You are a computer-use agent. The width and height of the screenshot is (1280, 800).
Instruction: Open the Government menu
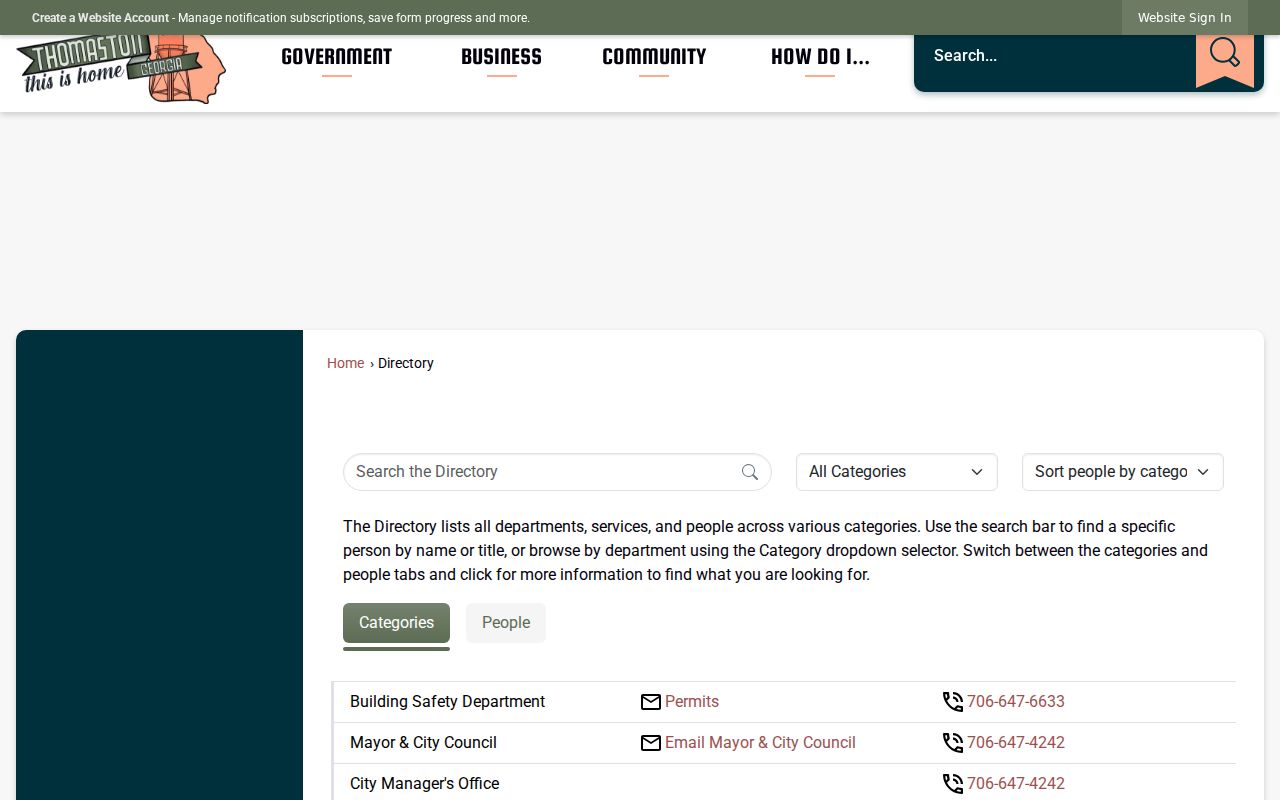pos(337,57)
